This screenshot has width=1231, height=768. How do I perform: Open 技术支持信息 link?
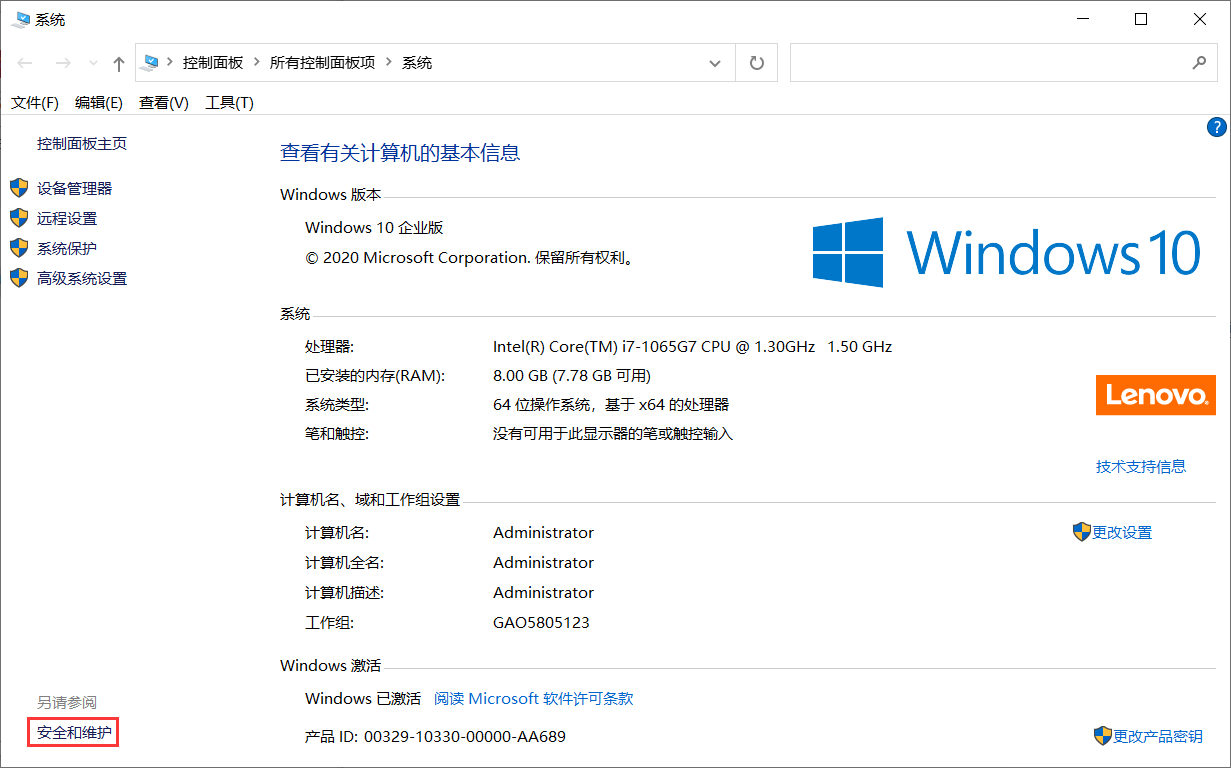tap(1141, 466)
